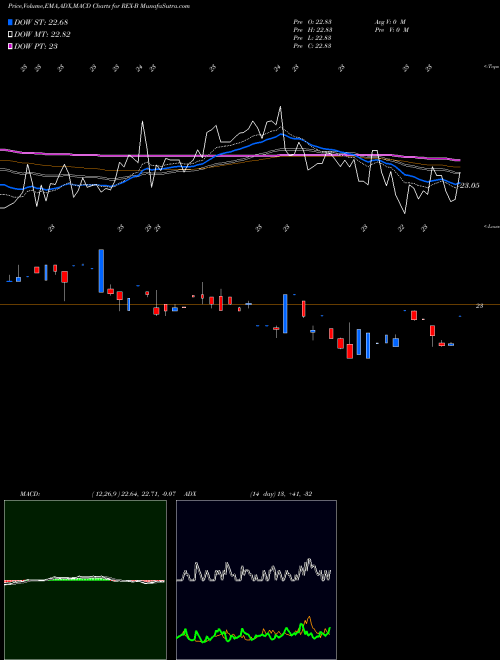Image resolution: width=500 pixels, height=660 pixels.
Task: Click the 'Pre C: 22.83' value
Action: tap(313, 46)
